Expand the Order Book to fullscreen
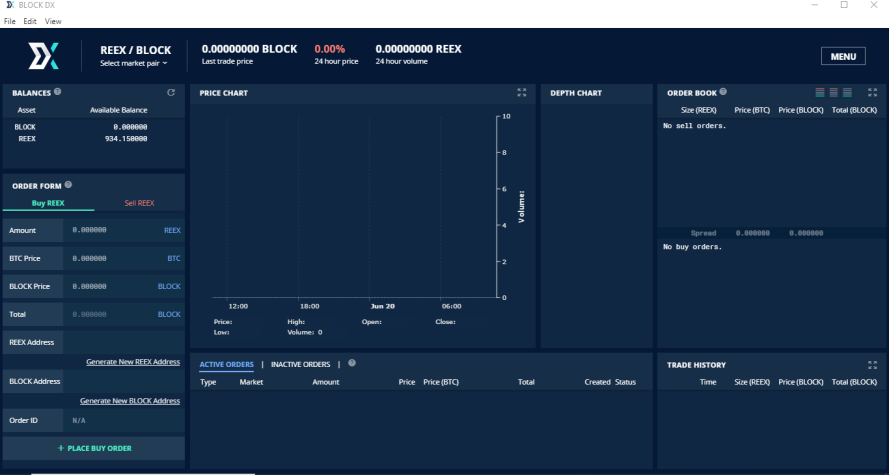This screenshot has height=475, width=889. tap(873, 92)
